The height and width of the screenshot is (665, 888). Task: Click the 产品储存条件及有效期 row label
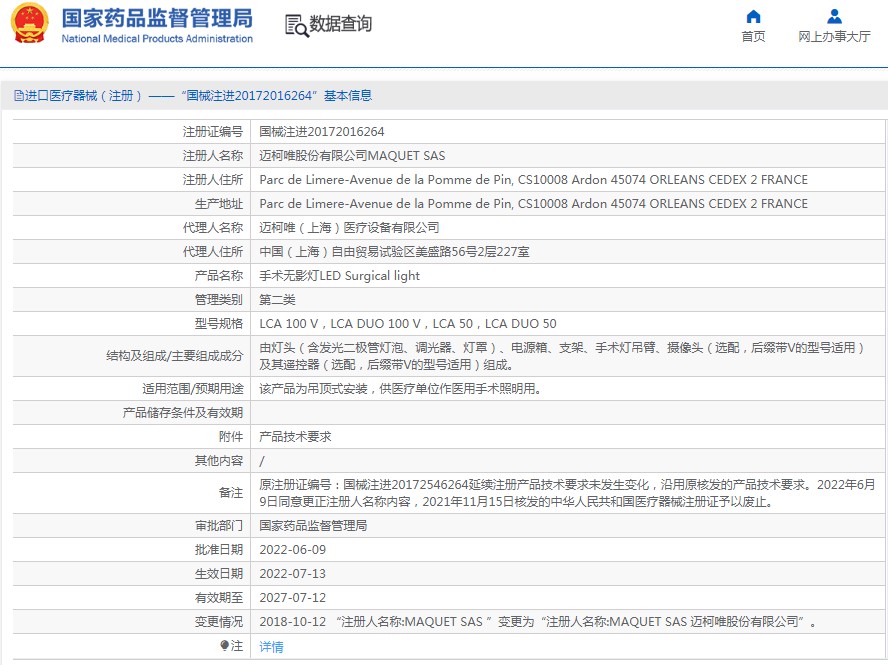182,413
